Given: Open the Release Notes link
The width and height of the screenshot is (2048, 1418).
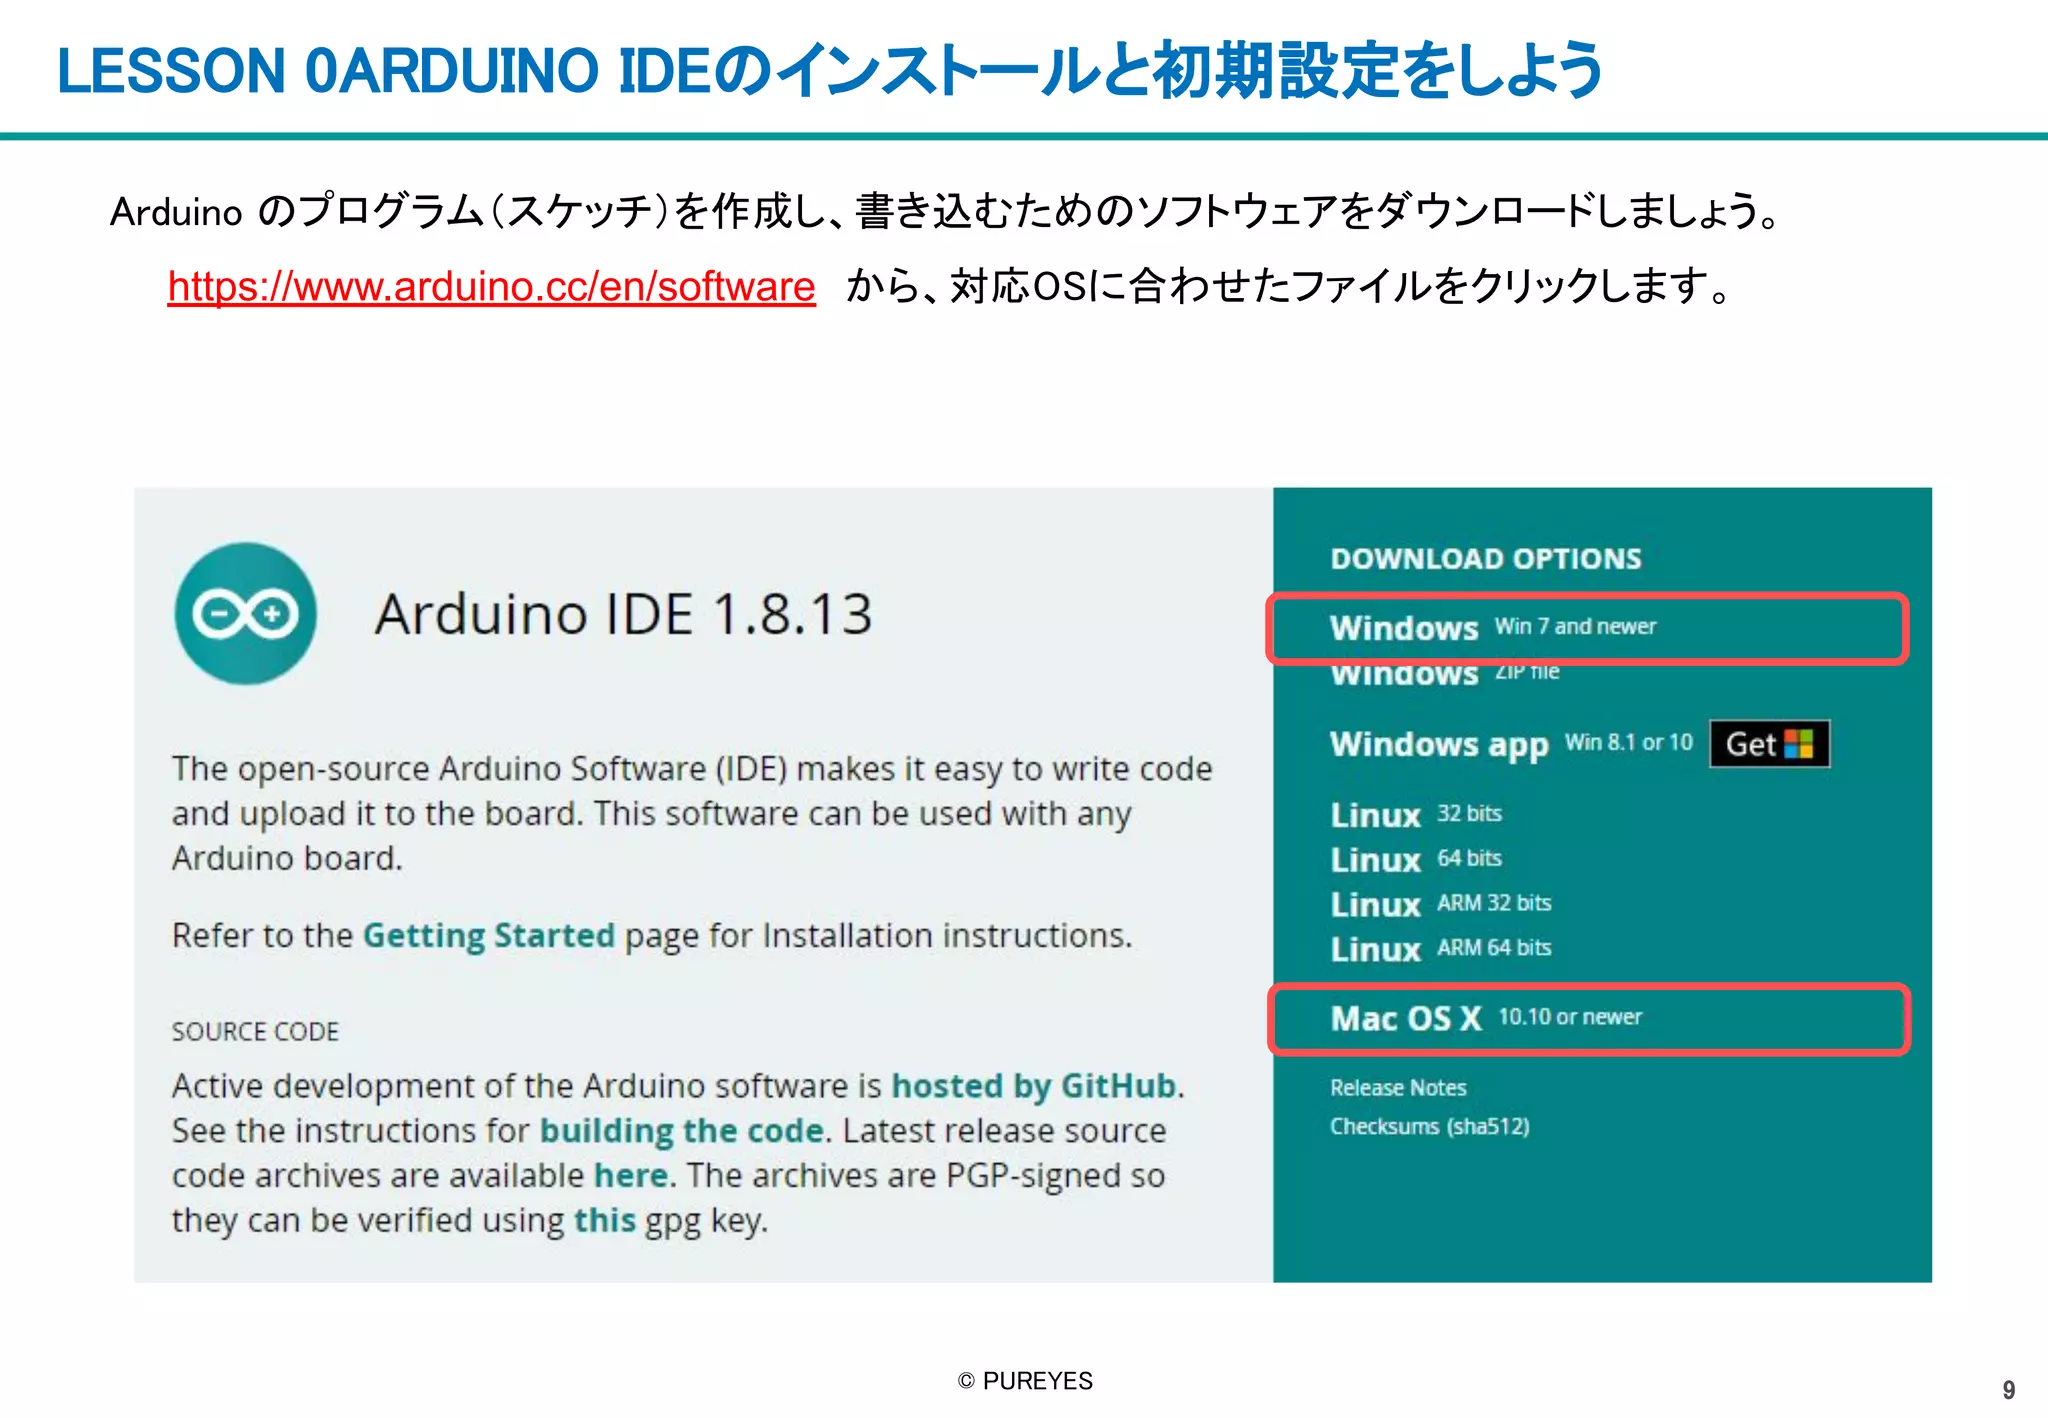Looking at the screenshot, I should [x=1397, y=1087].
